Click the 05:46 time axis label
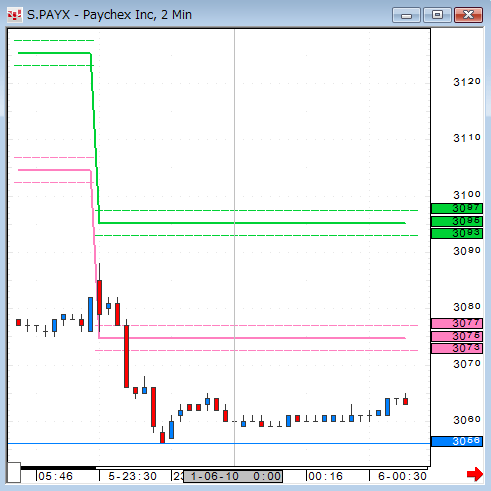The image size is (491, 491). coord(55,476)
